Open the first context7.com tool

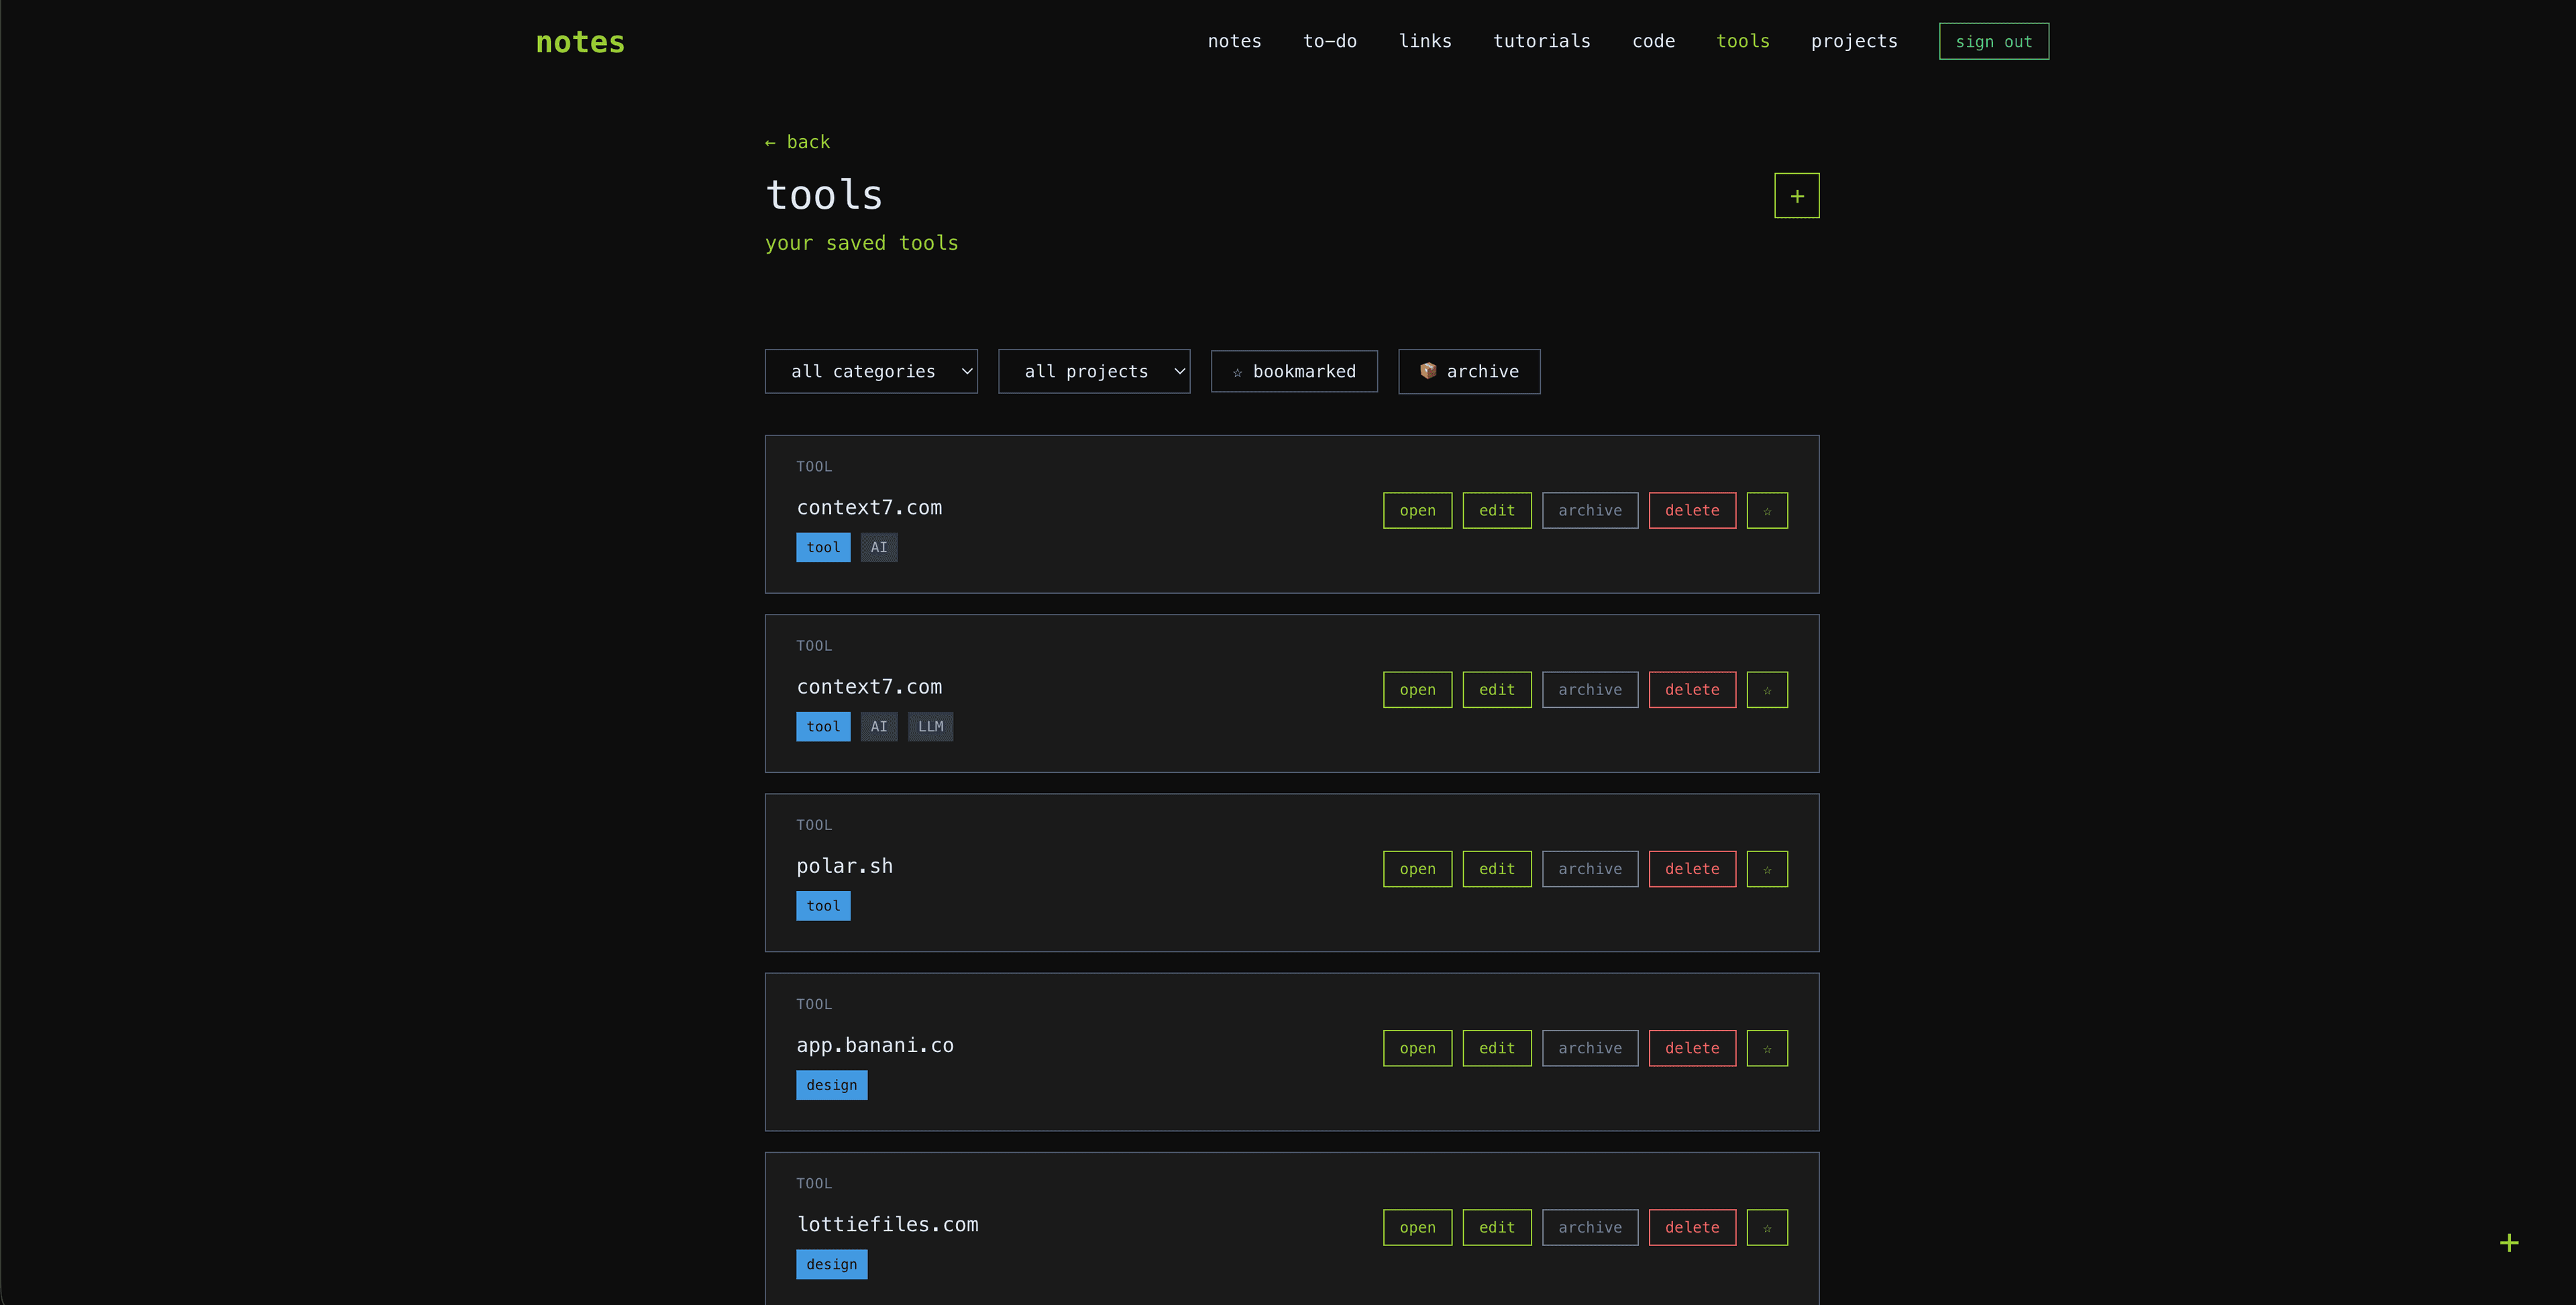[1417, 510]
